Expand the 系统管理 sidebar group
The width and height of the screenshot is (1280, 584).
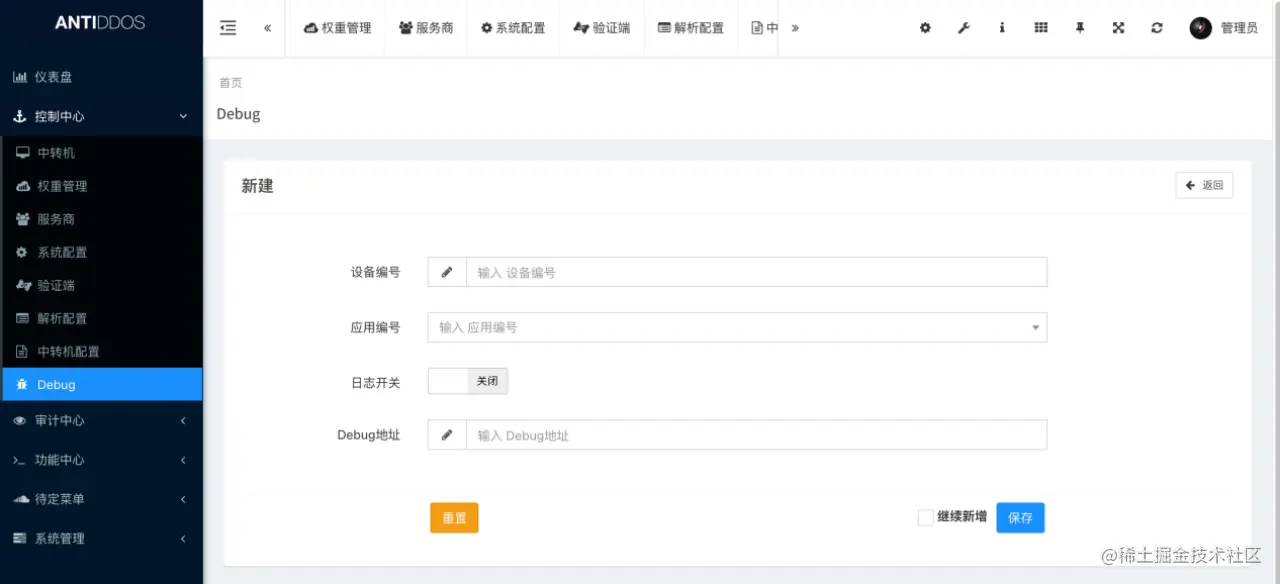coord(101,538)
